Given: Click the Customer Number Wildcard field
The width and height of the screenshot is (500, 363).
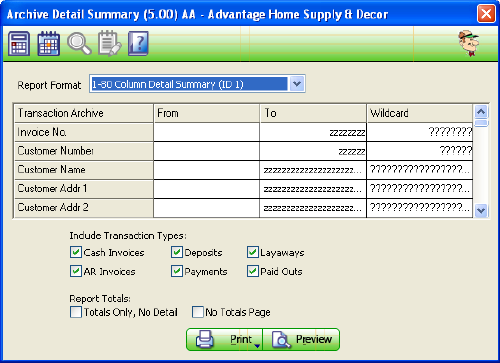Looking at the screenshot, I should [x=420, y=151].
